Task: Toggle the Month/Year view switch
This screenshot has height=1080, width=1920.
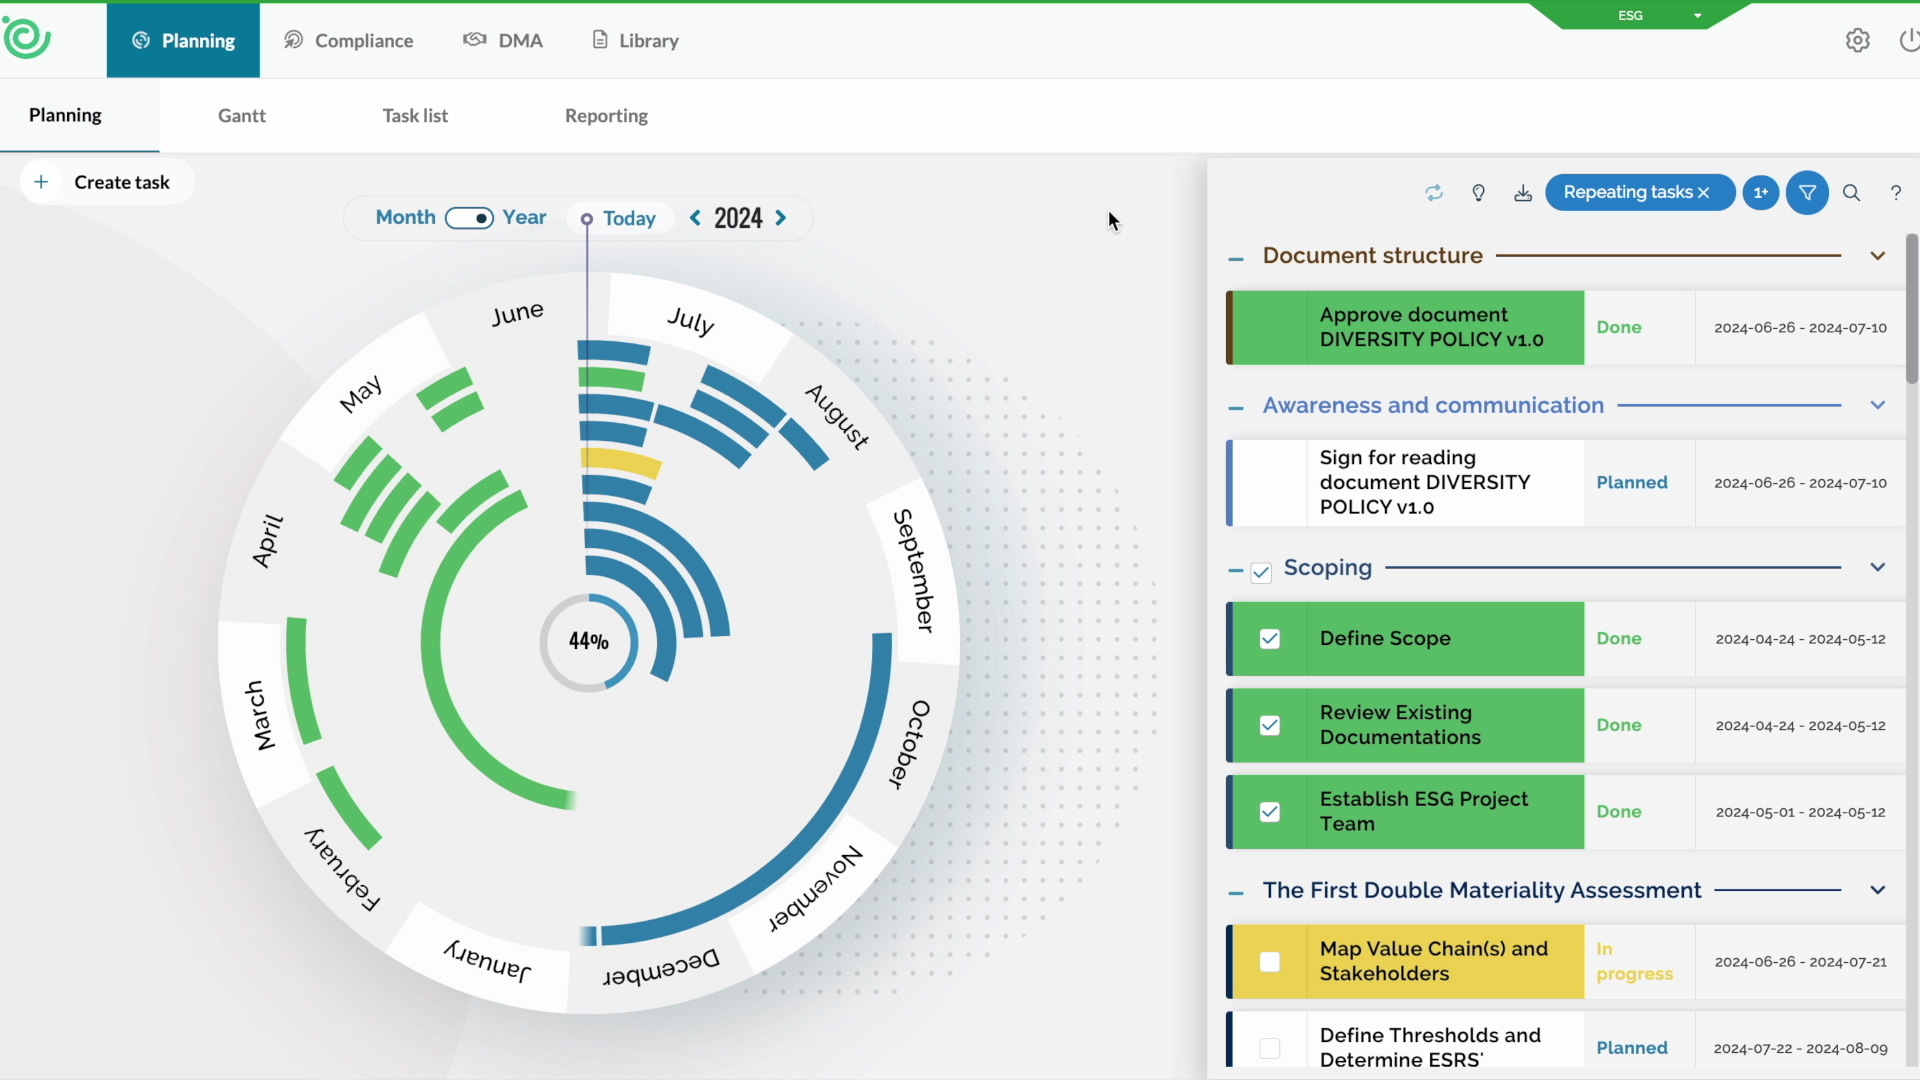Action: 469,218
